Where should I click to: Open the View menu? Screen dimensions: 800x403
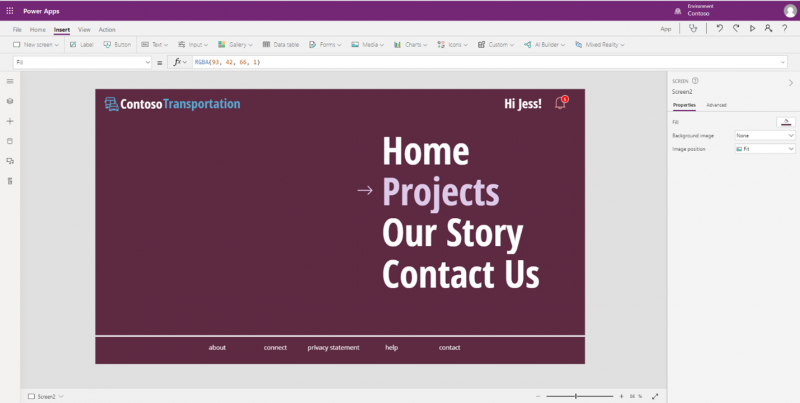pos(84,30)
